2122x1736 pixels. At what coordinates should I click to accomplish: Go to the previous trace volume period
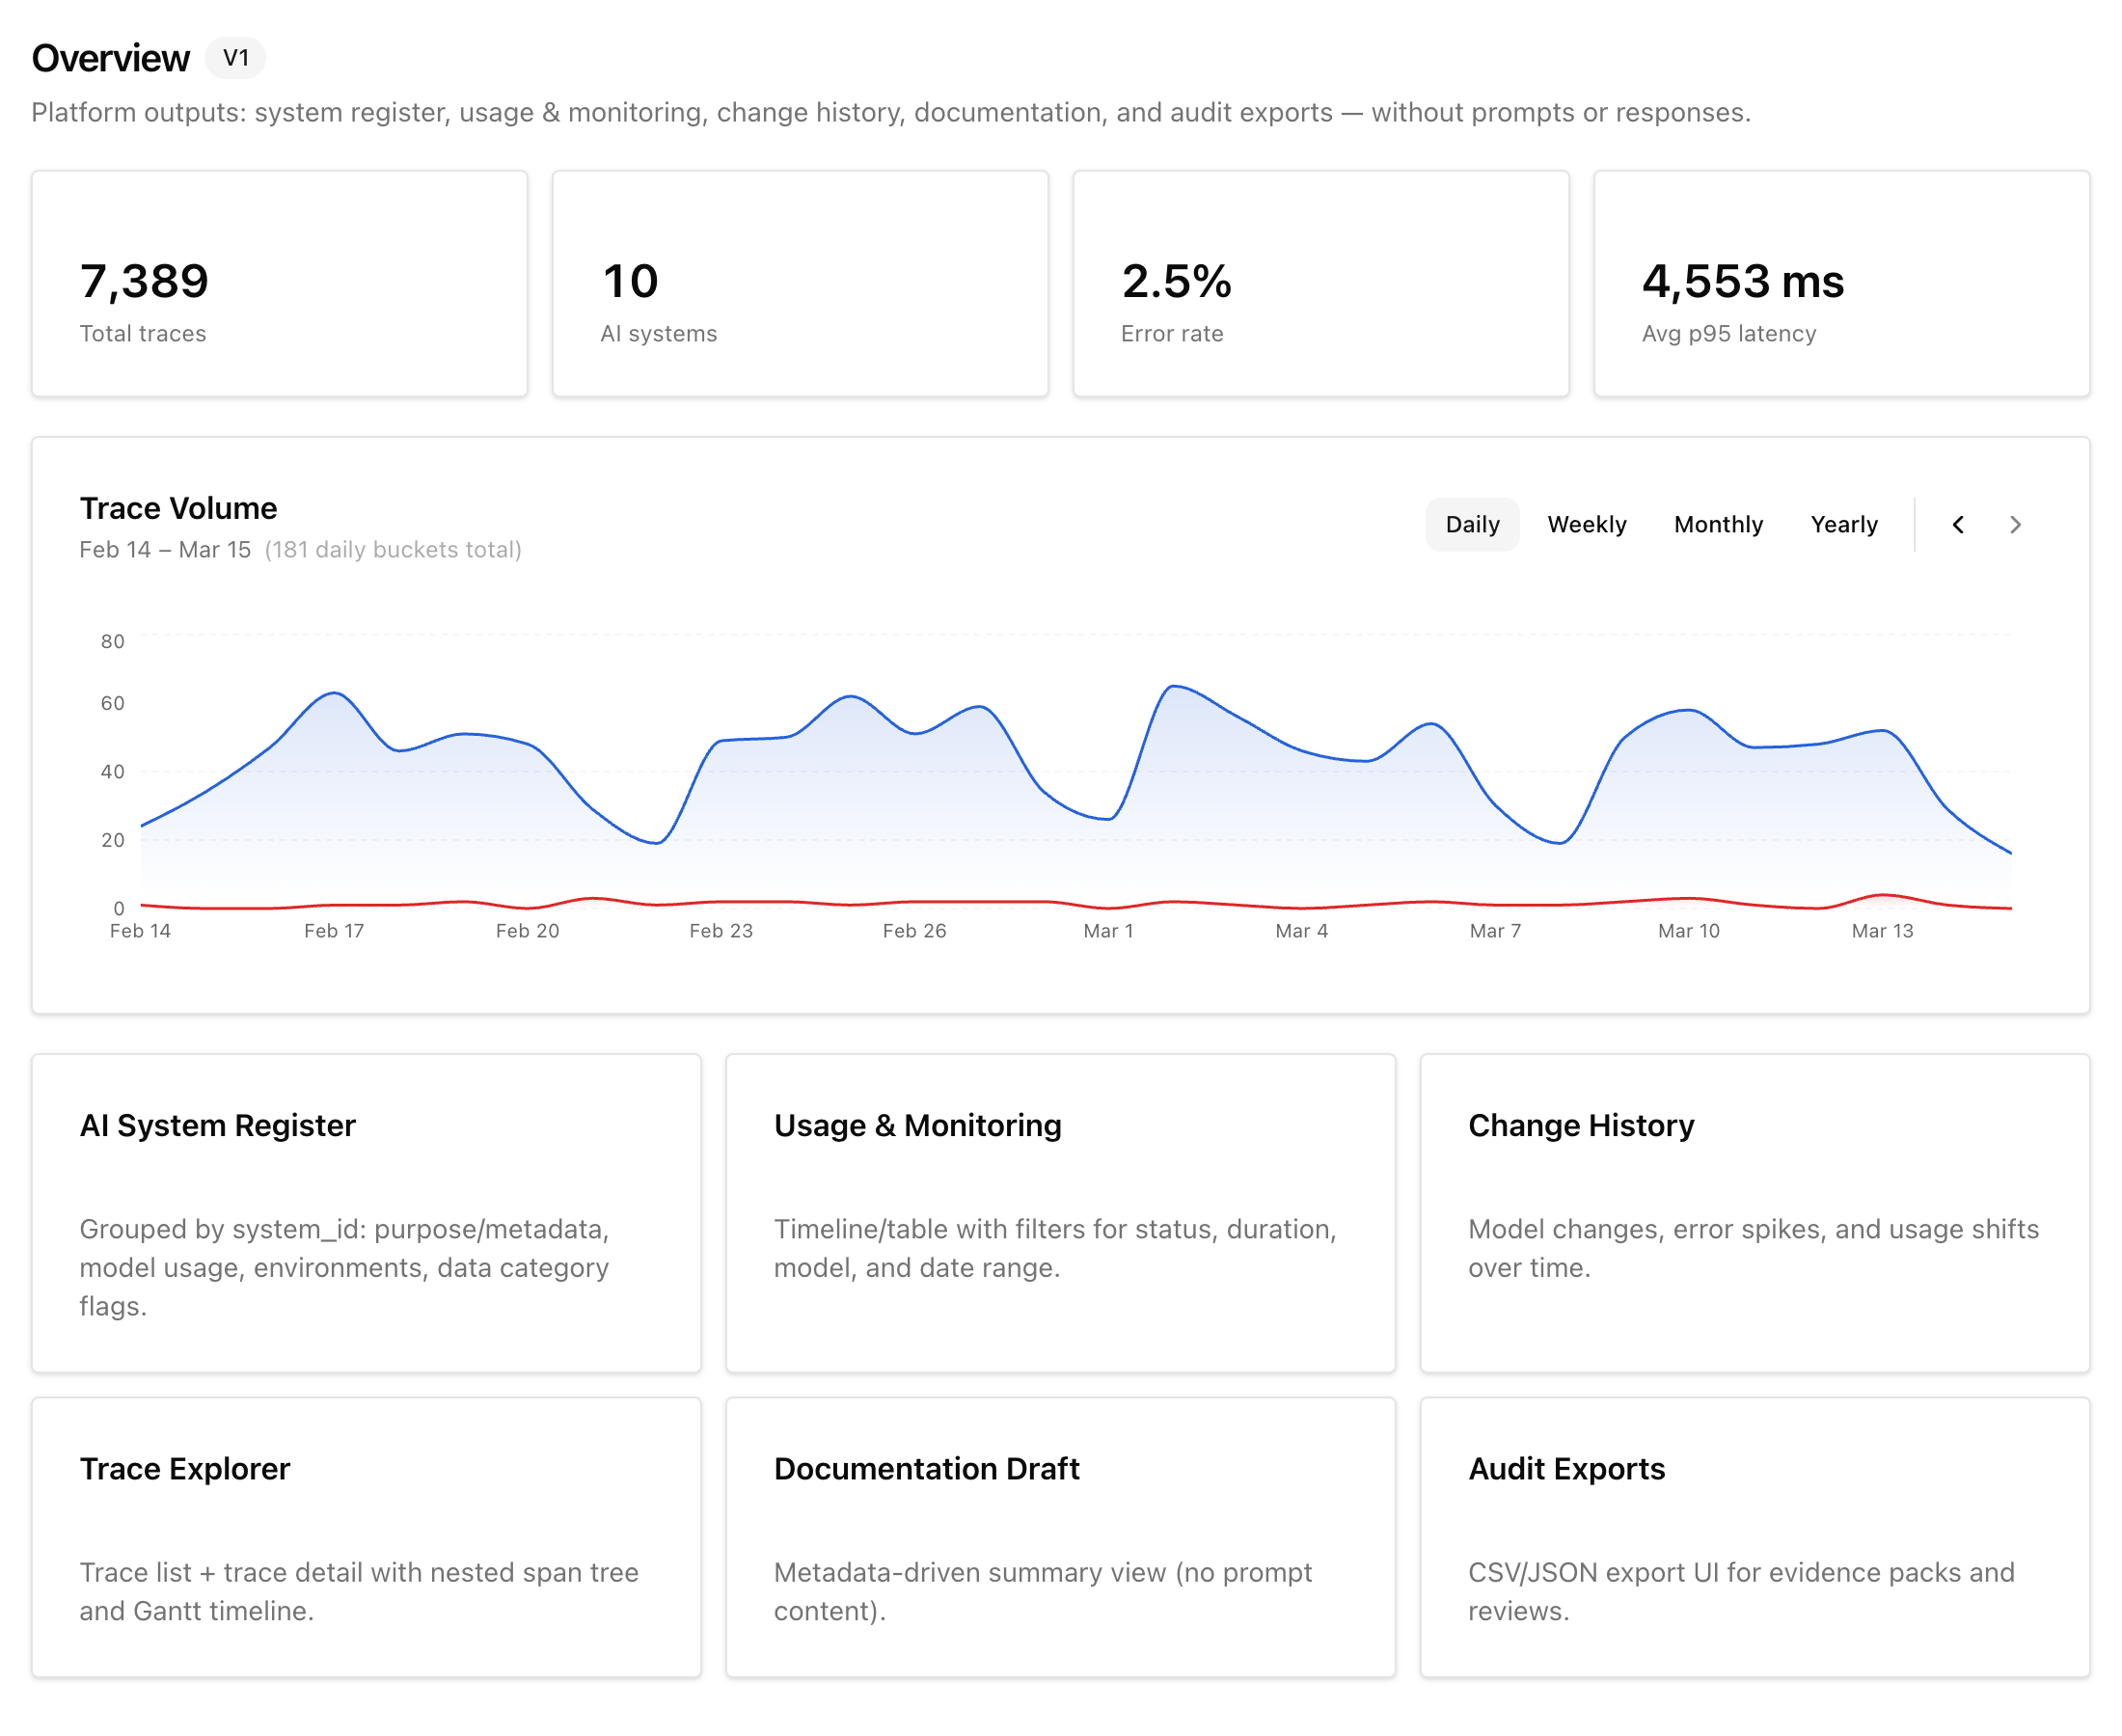tap(1957, 524)
